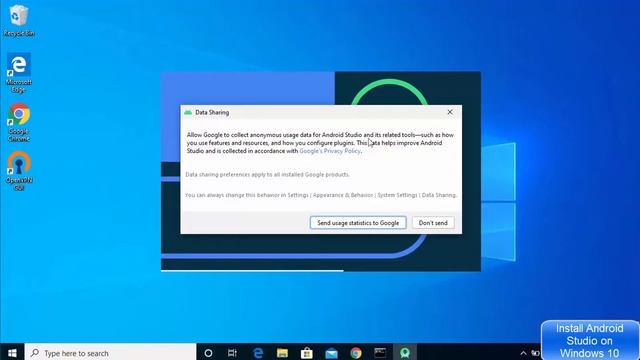The image size is (640, 360).
Task: Select OpenVPN GUI desktop shortcut
Action: 18,171
